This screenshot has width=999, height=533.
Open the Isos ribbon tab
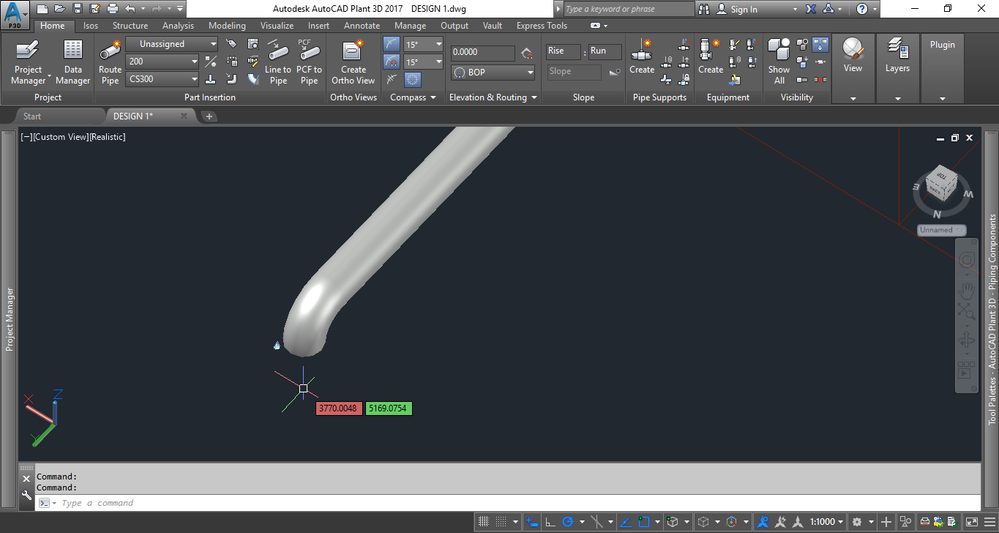pos(90,25)
